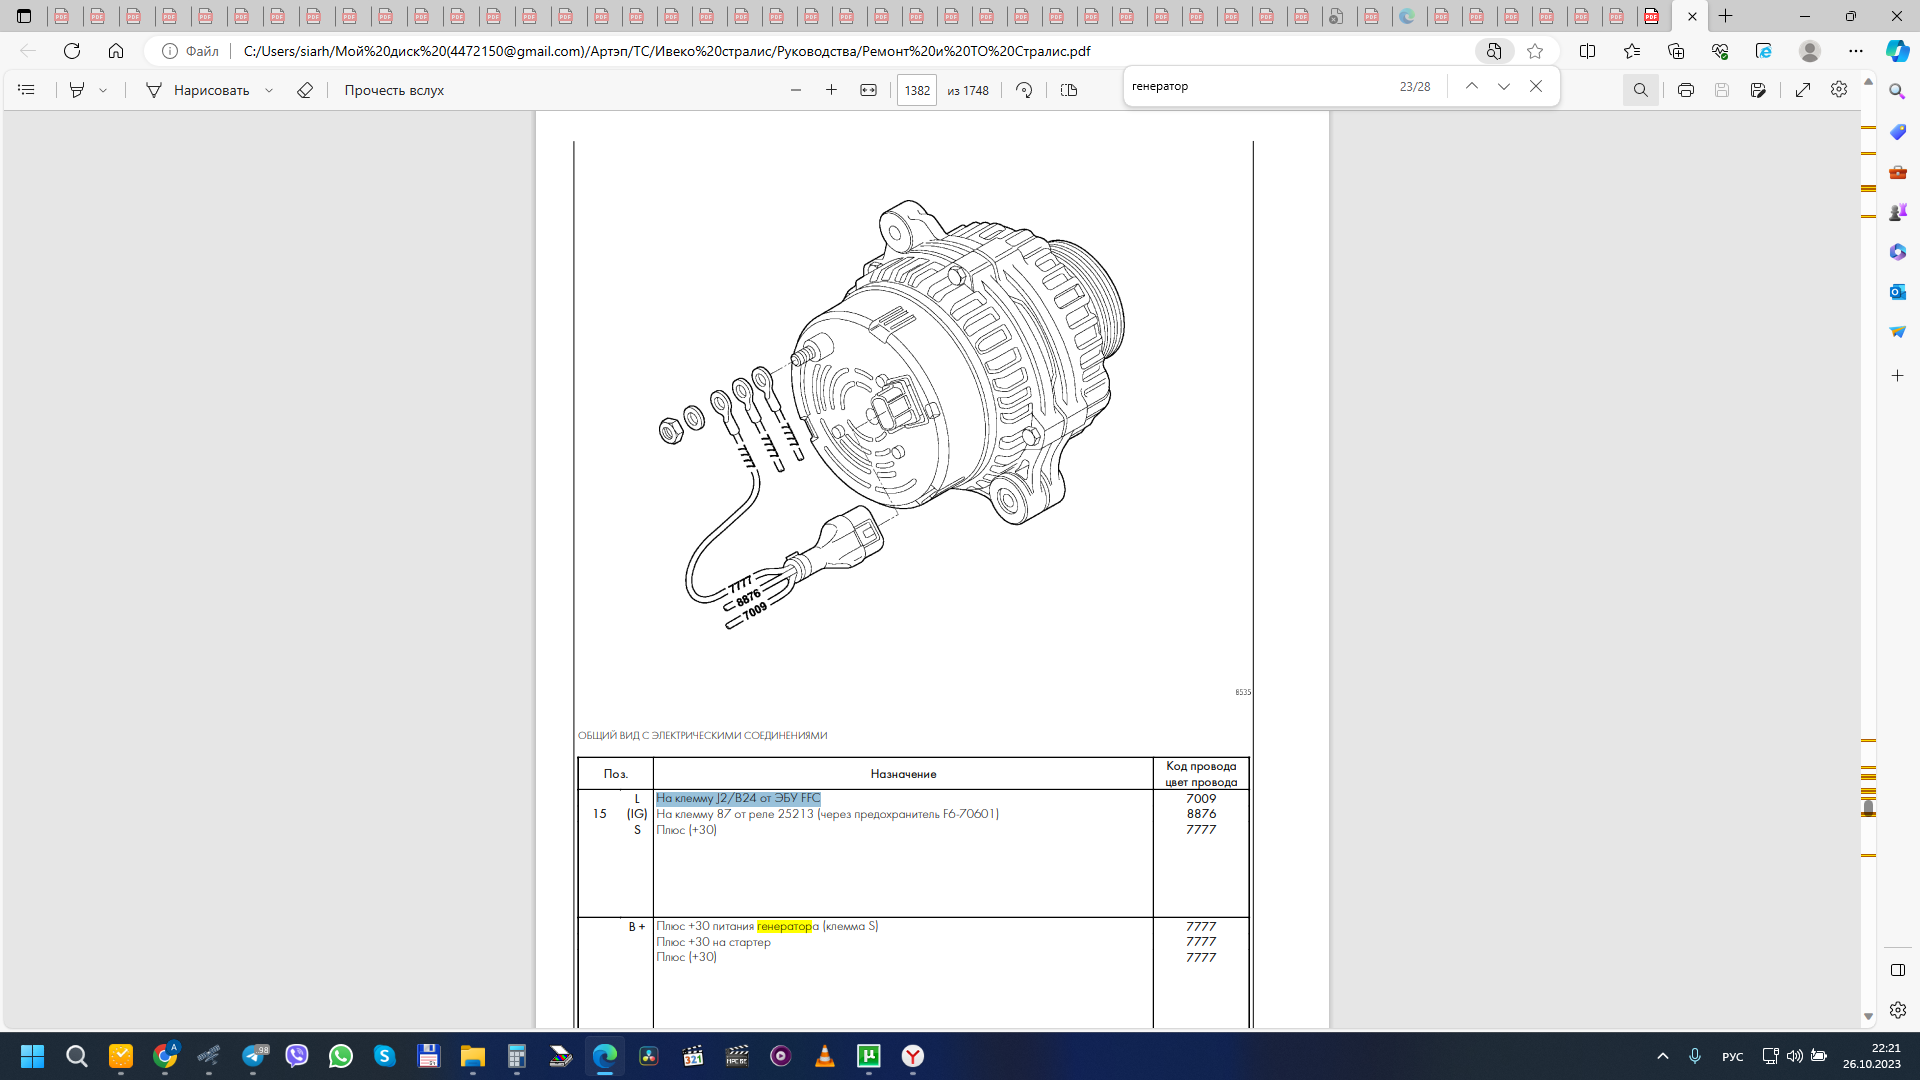
Task: Enter full screen mode
Action: click(1803, 90)
